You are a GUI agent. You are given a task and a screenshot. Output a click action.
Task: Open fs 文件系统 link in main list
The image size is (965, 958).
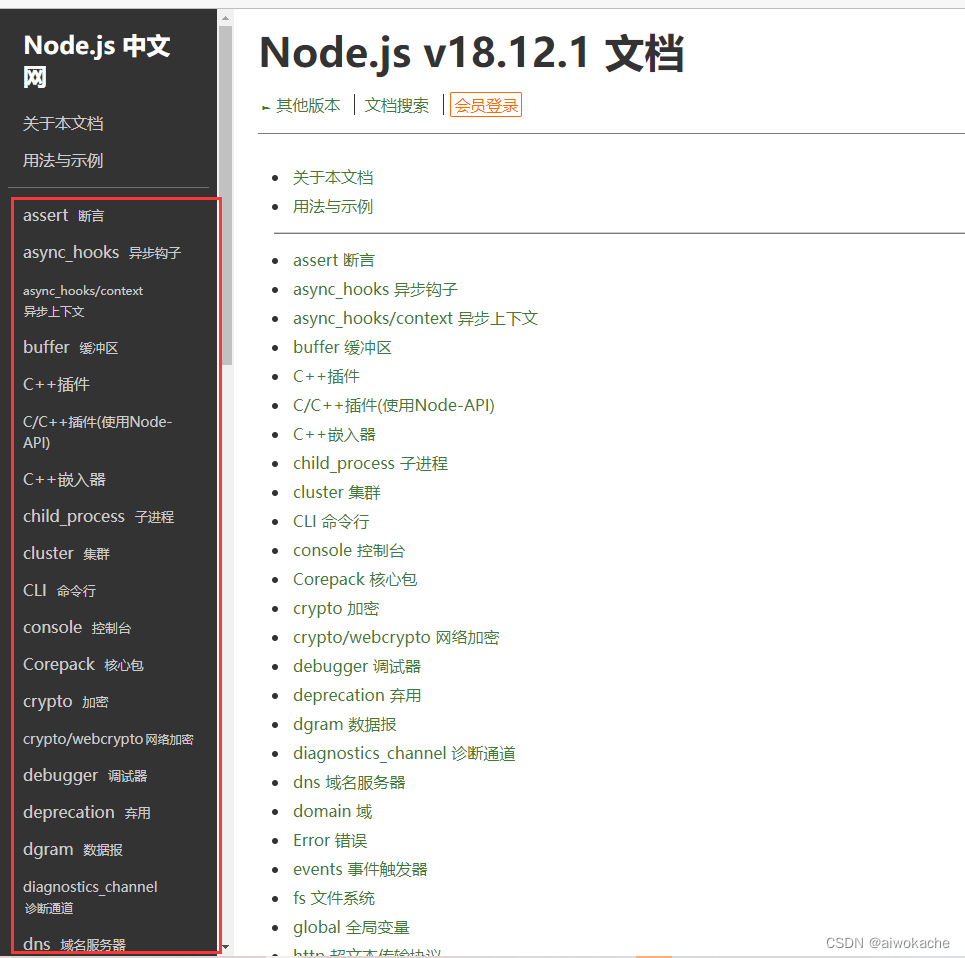(x=334, y=898)
